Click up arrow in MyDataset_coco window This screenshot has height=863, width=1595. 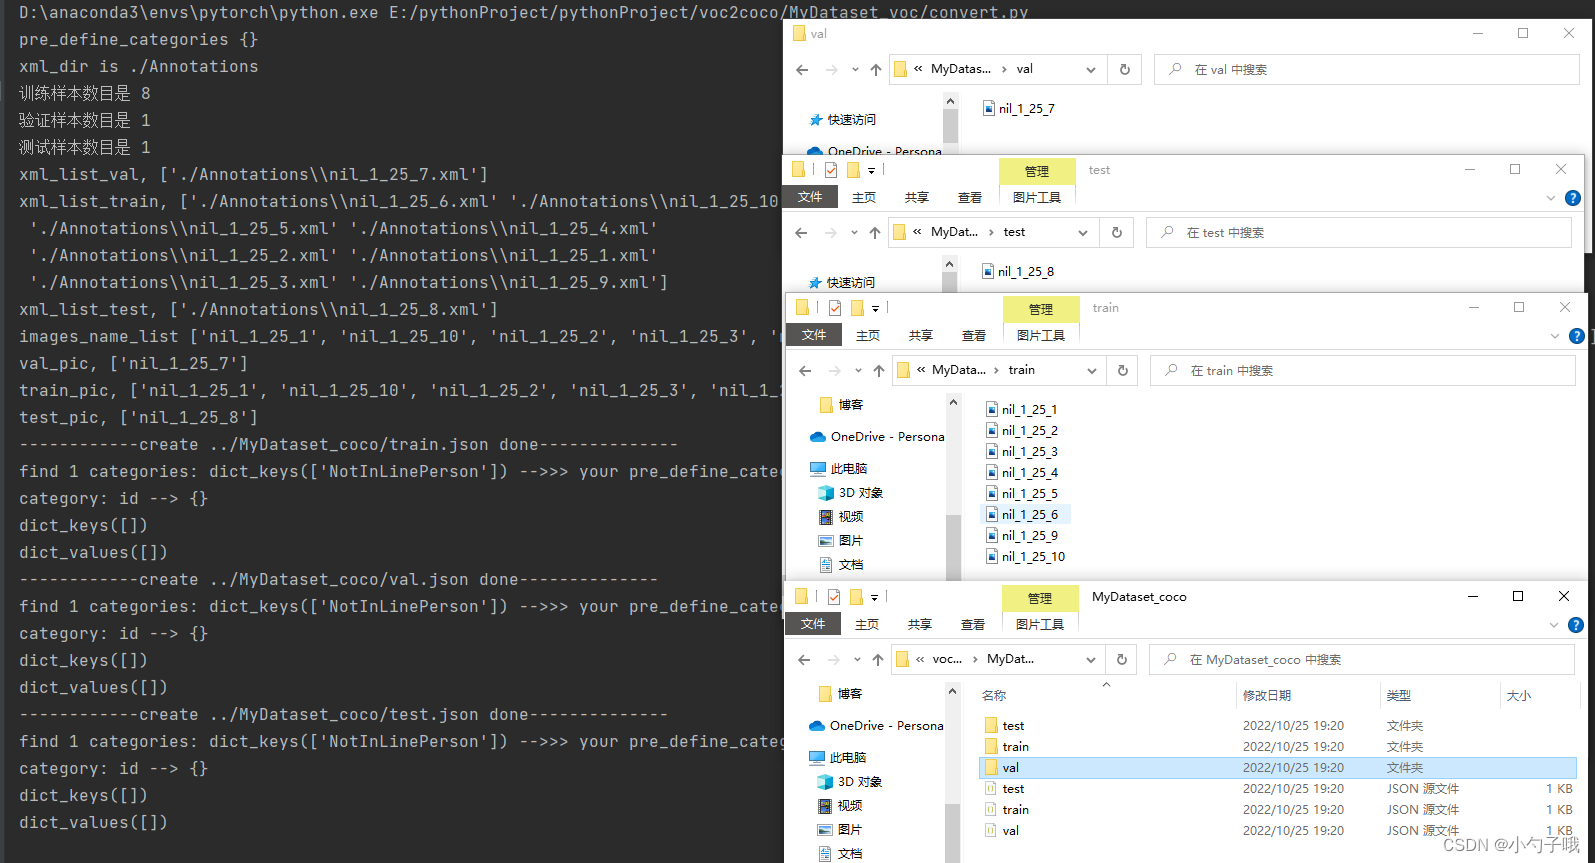[x=878, y=660]
